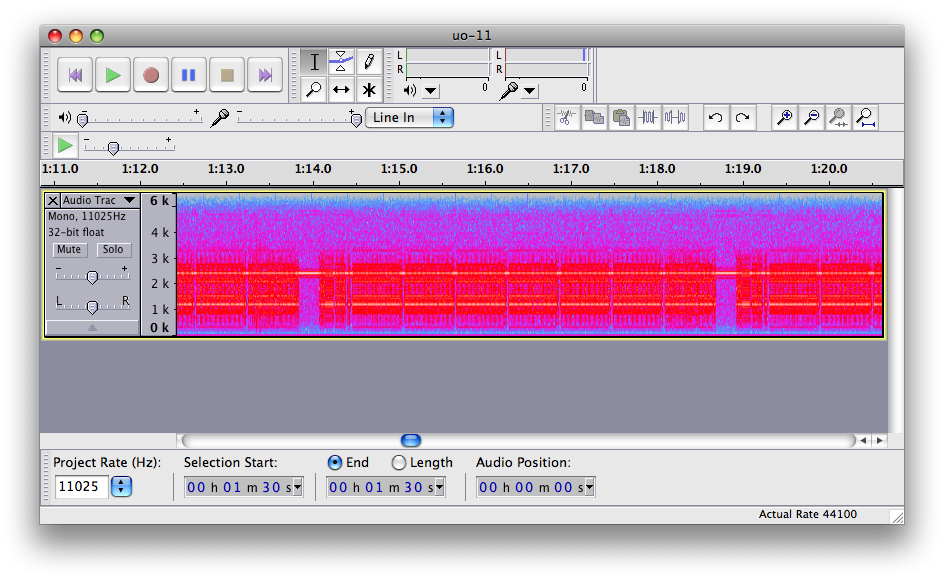This screenshot has width=944, height=579.
Task: Select the Draw pencil tool
Action: 368,61
